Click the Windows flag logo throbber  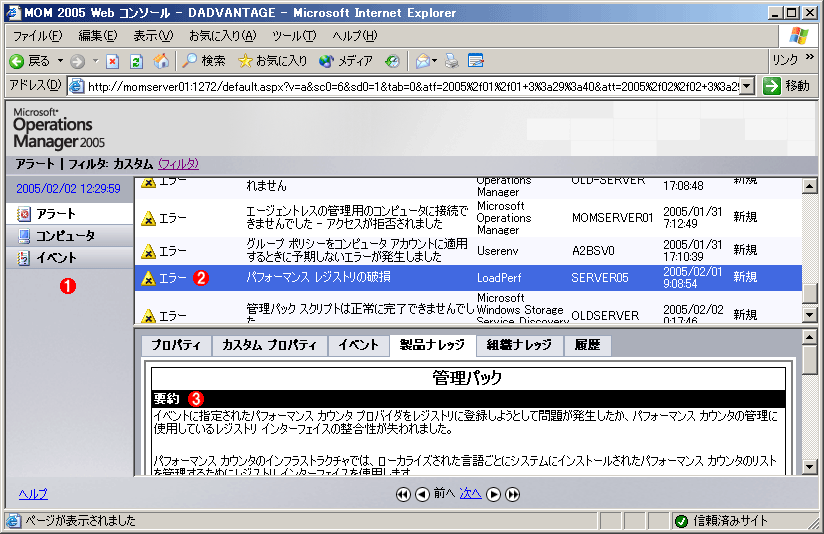(799, 36)
